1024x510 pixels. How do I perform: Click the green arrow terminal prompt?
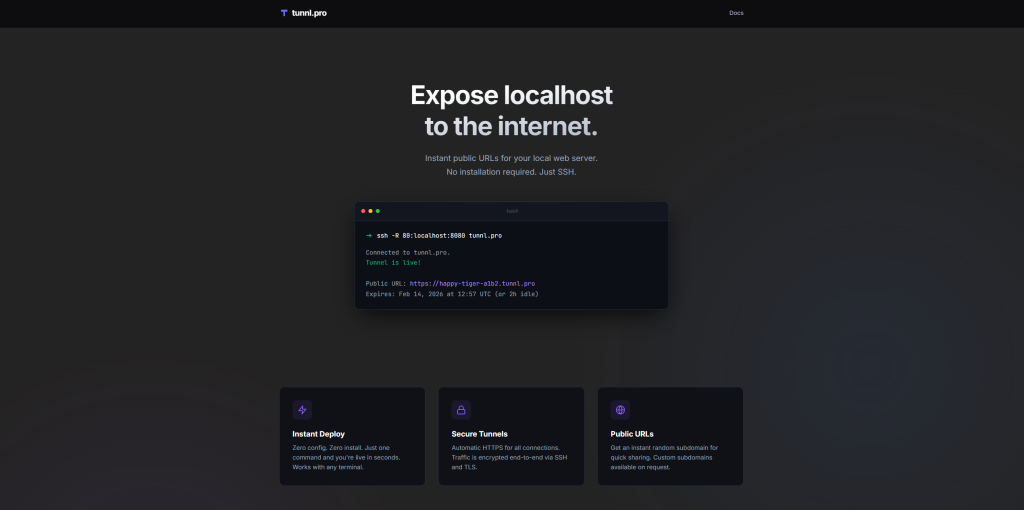(368, 235)
